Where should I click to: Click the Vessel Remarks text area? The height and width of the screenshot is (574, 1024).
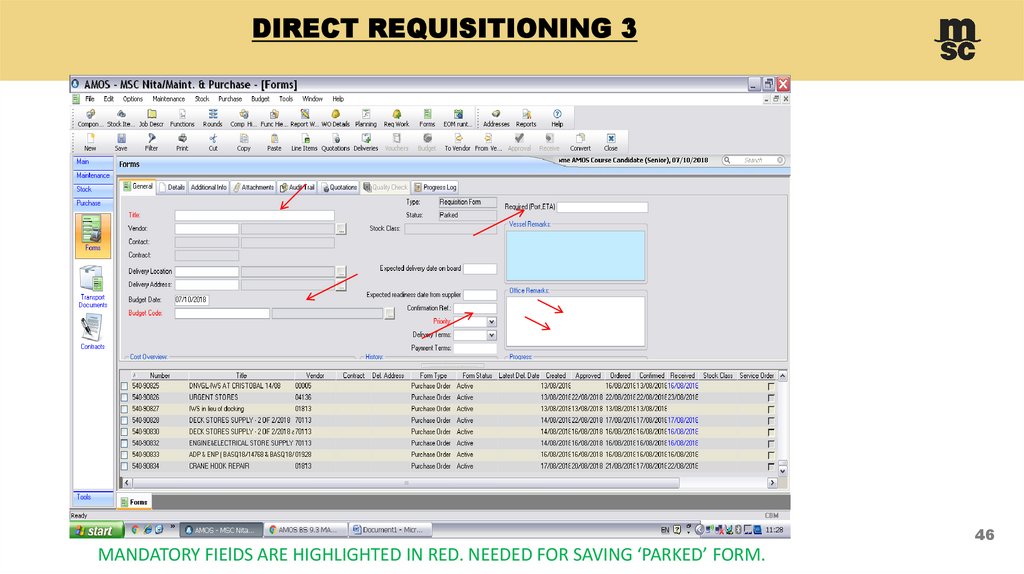point(576,256)
